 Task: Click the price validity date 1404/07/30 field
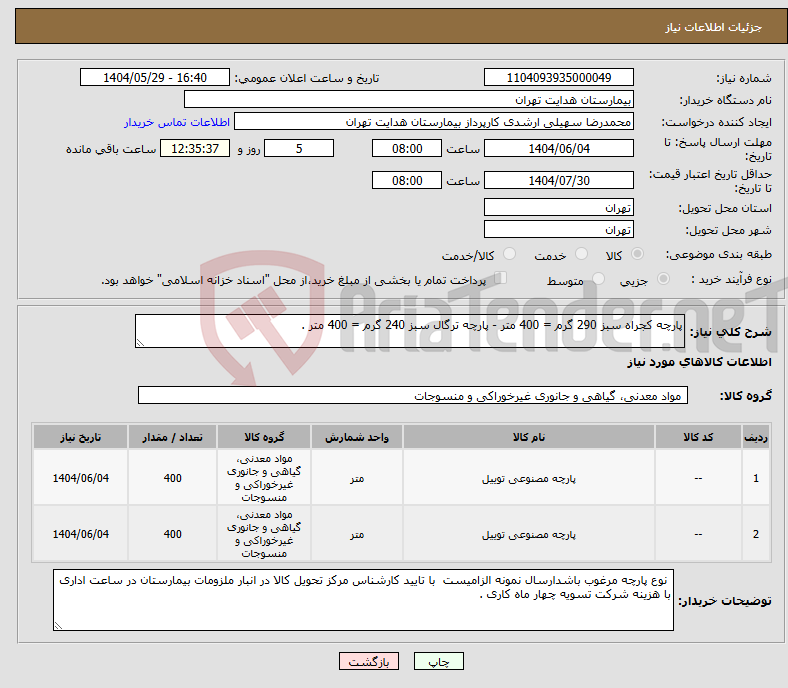click(x=558, y=180)
